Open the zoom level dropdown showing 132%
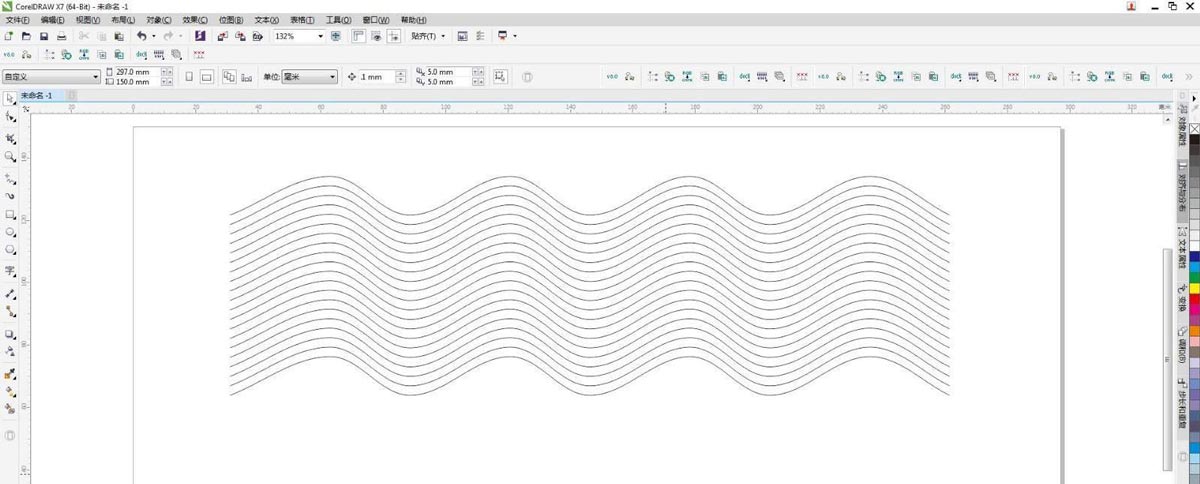The width and height of the screenshot is (1200, 484). (320, 36)
